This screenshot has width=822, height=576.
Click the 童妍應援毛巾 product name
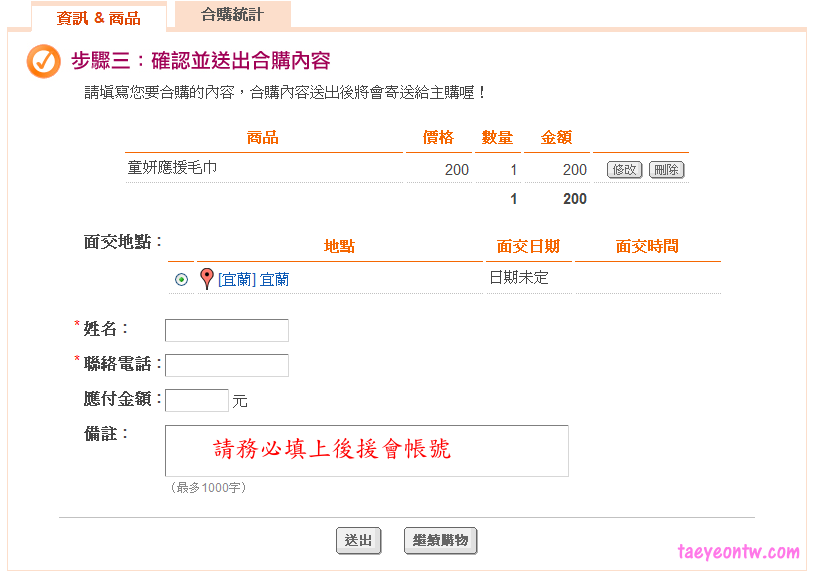[172, 168]
